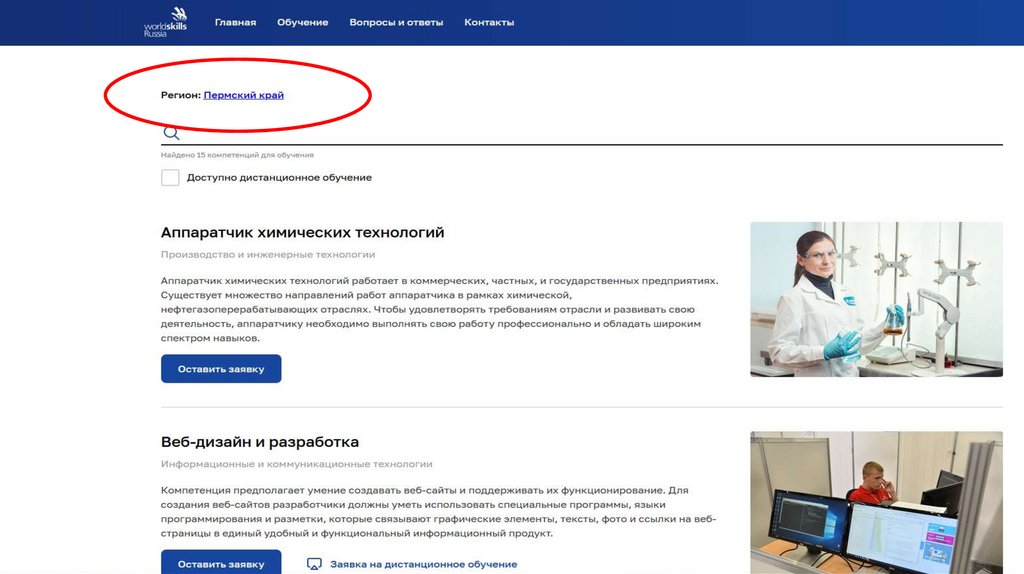
Task: Navigate to Контакты
Action: click(489, 22)
